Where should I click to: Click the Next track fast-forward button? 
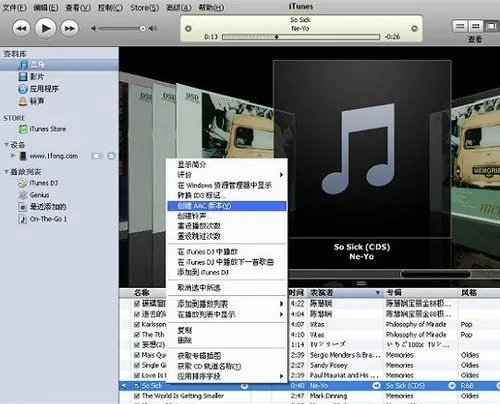(x=70, y=28)
